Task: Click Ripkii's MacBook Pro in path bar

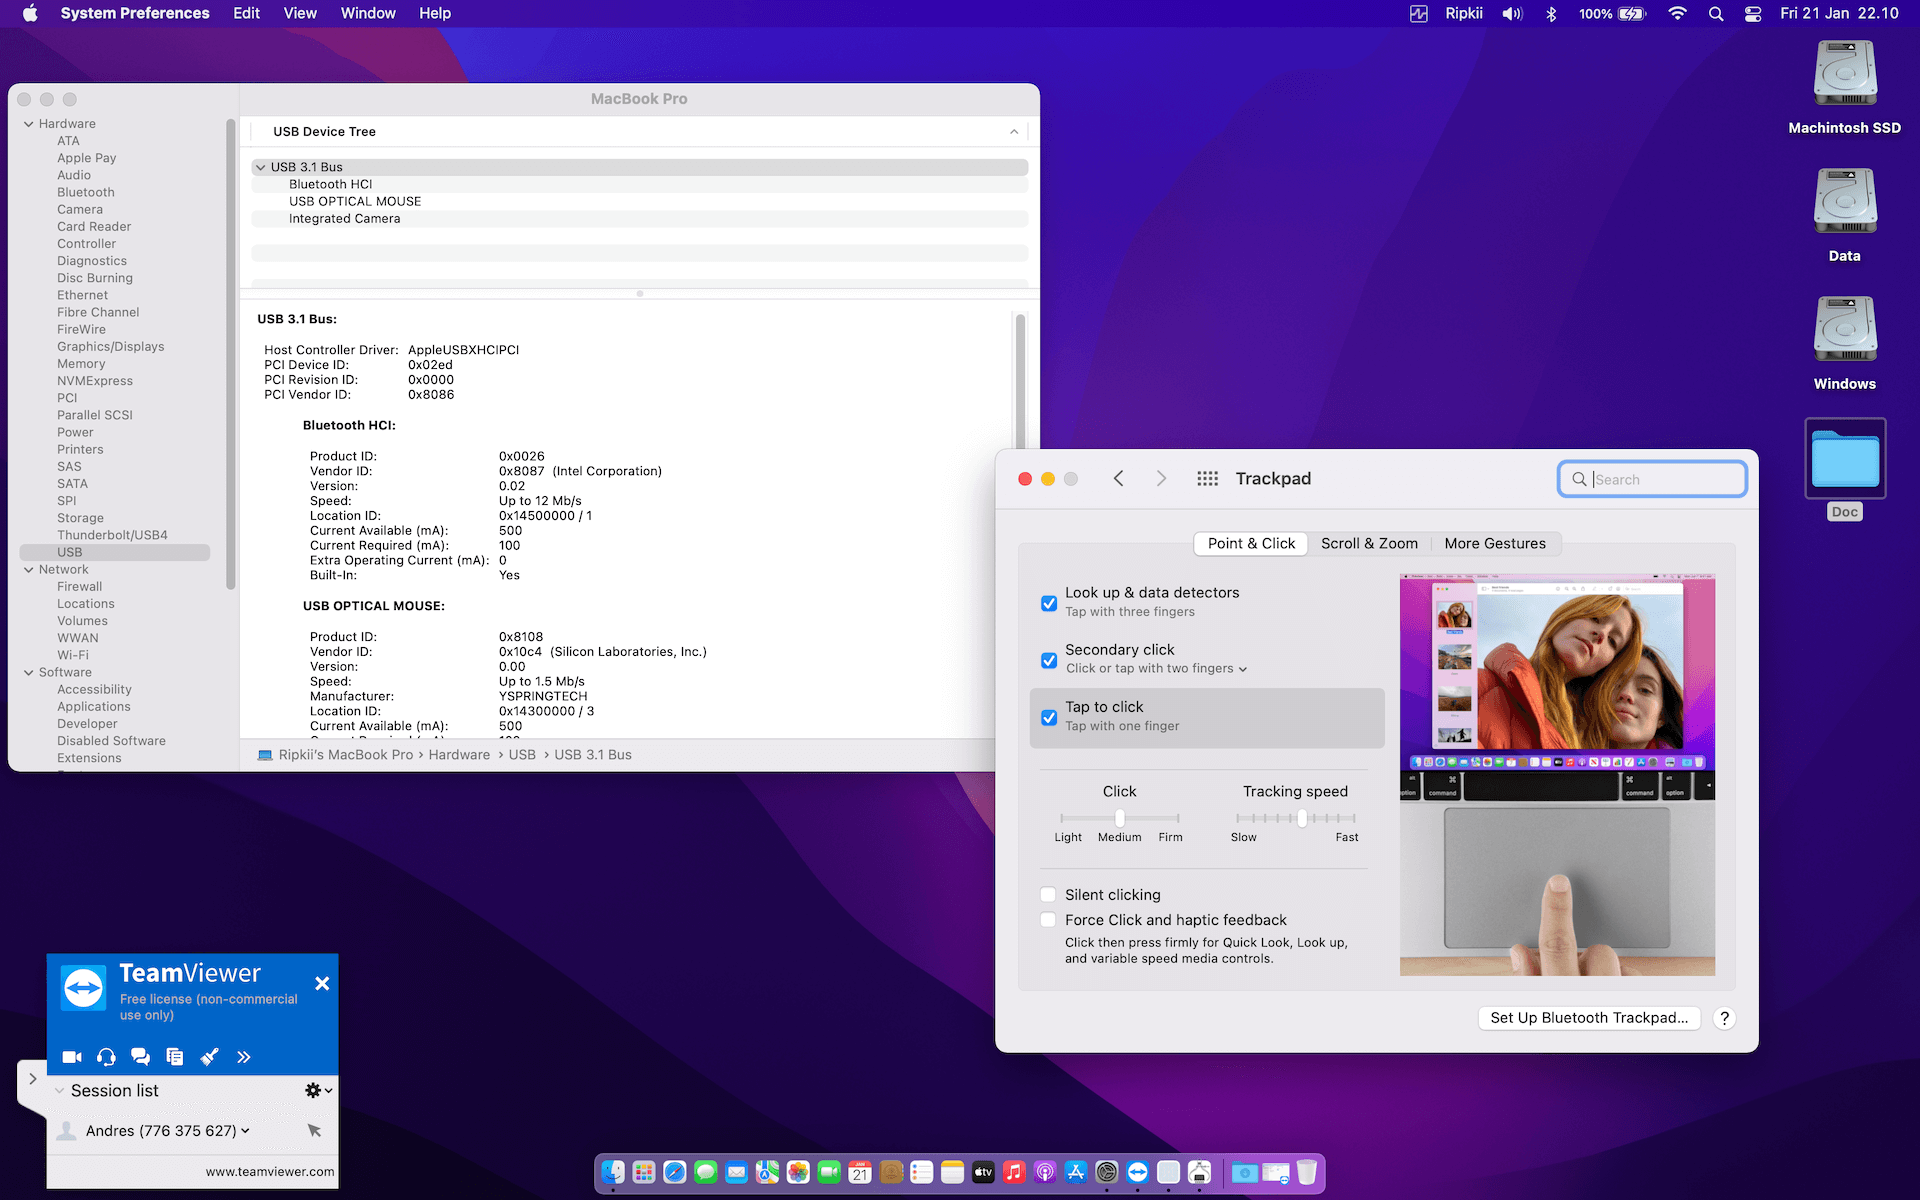Action: (345, 755)
